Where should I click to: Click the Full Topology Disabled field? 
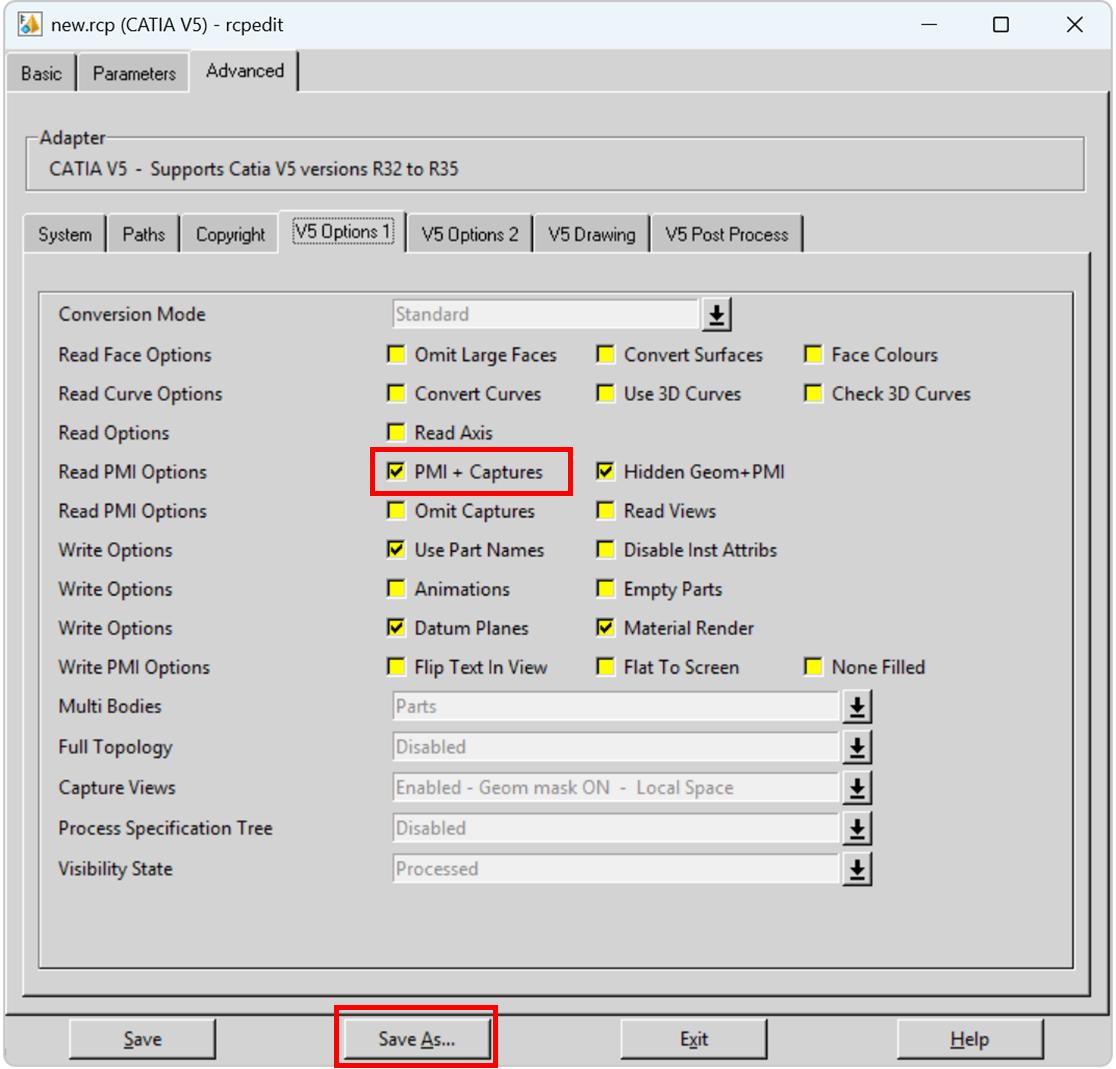(x=616, y=747)
